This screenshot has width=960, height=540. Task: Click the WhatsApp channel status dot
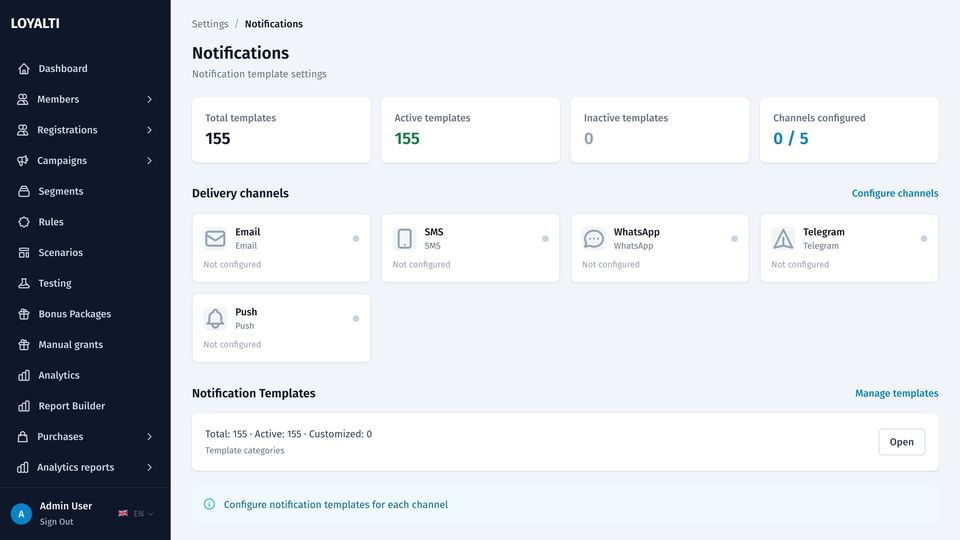coord(734,239)
